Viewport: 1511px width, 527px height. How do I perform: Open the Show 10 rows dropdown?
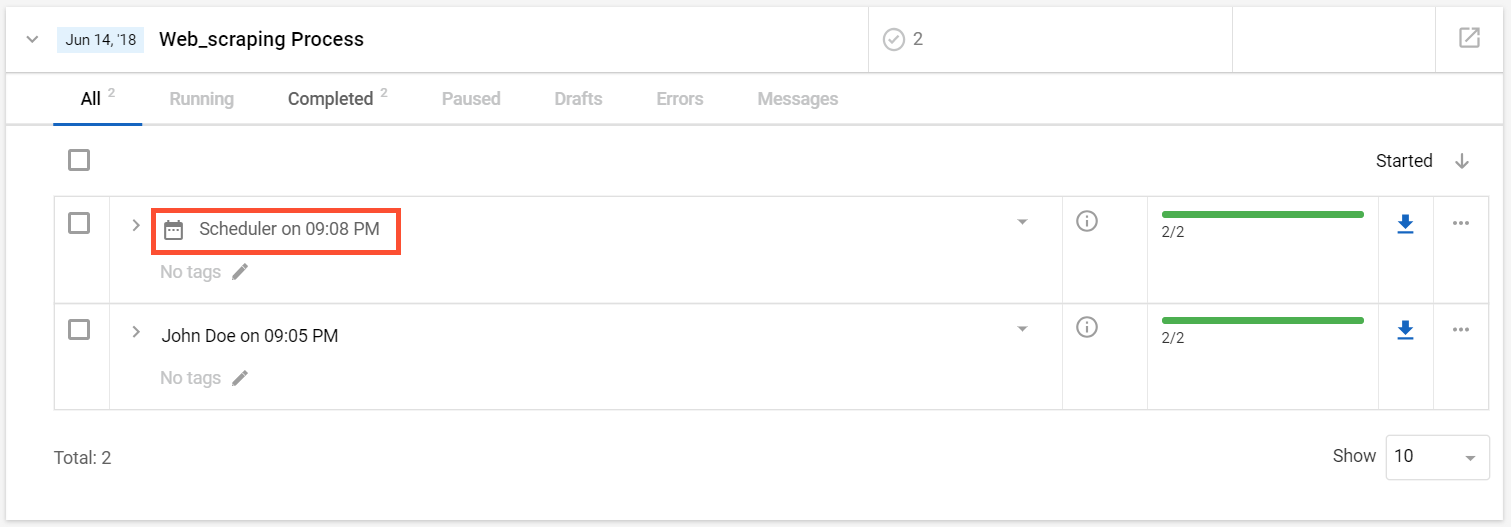pos(1437,457)
